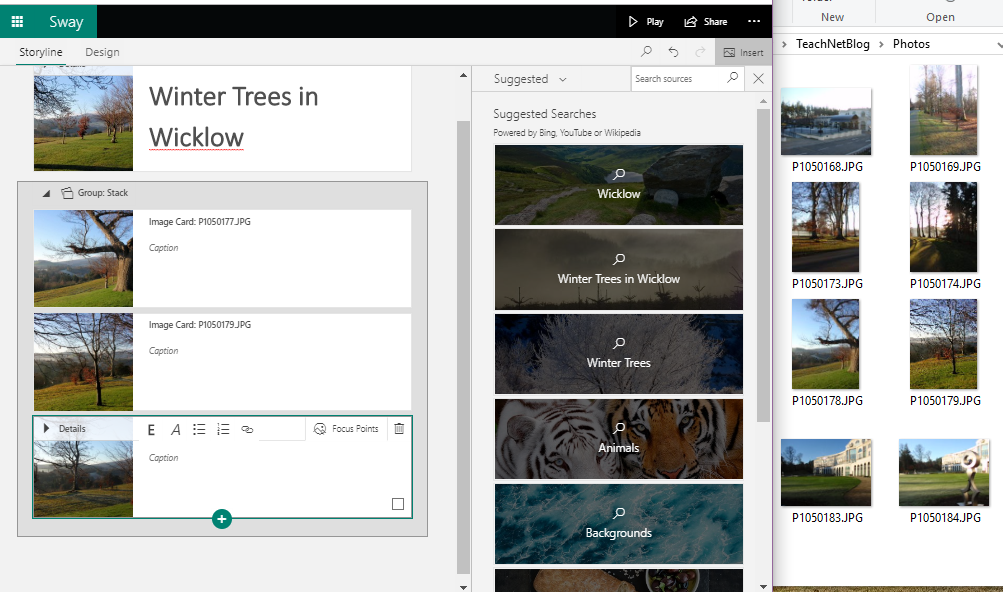Open Focus Points for the image
This screenshot has height=592, width=1003.
(x=346, y=429)
